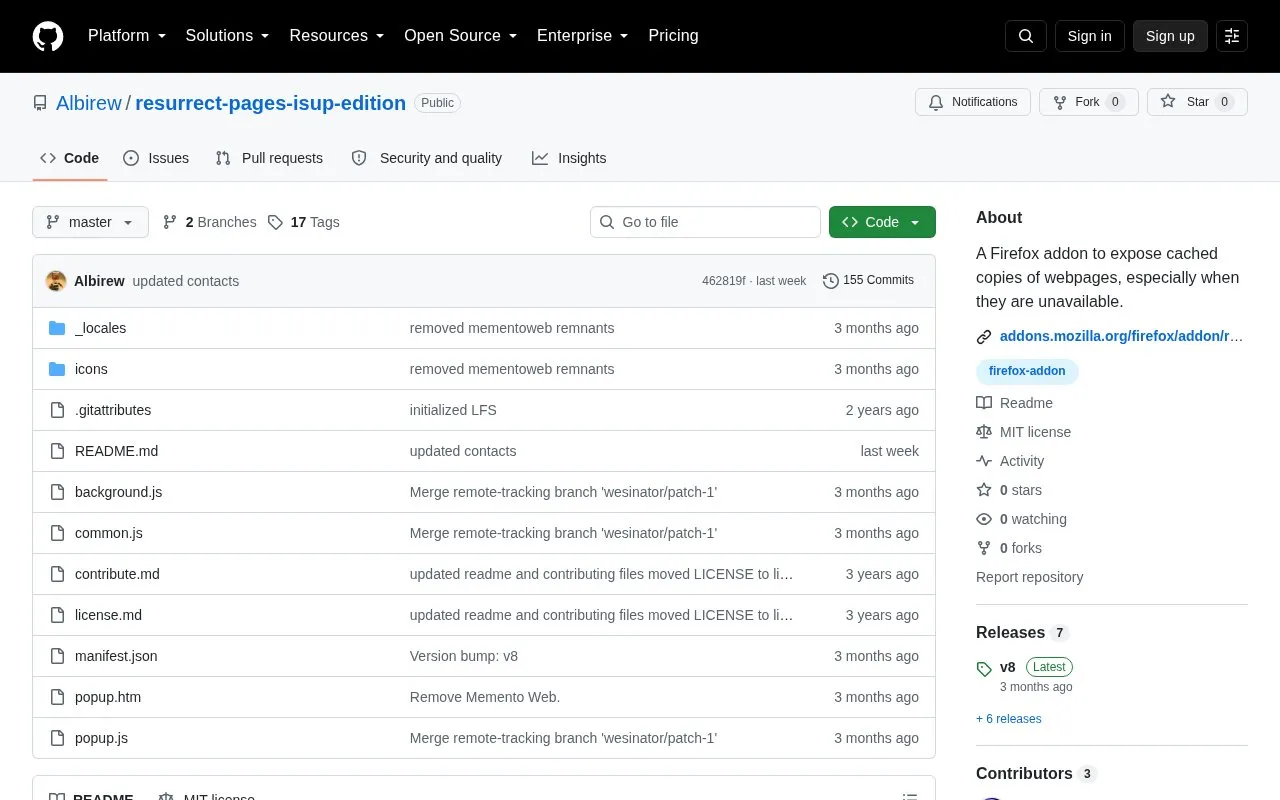This screenshot has width=1280, height=800.
Task: Click the v8 release tag icon
Action: 984,668
